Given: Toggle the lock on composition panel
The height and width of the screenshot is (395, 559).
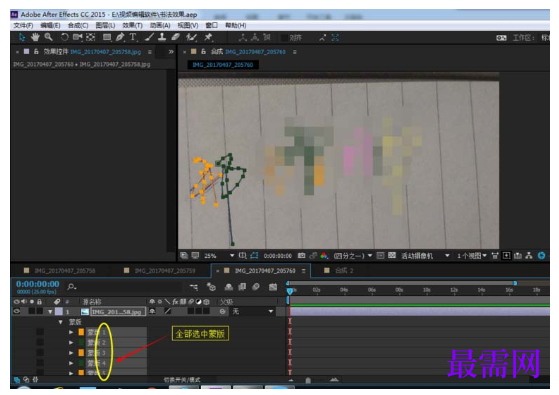Looking at the screenshot, I should 203,52.
